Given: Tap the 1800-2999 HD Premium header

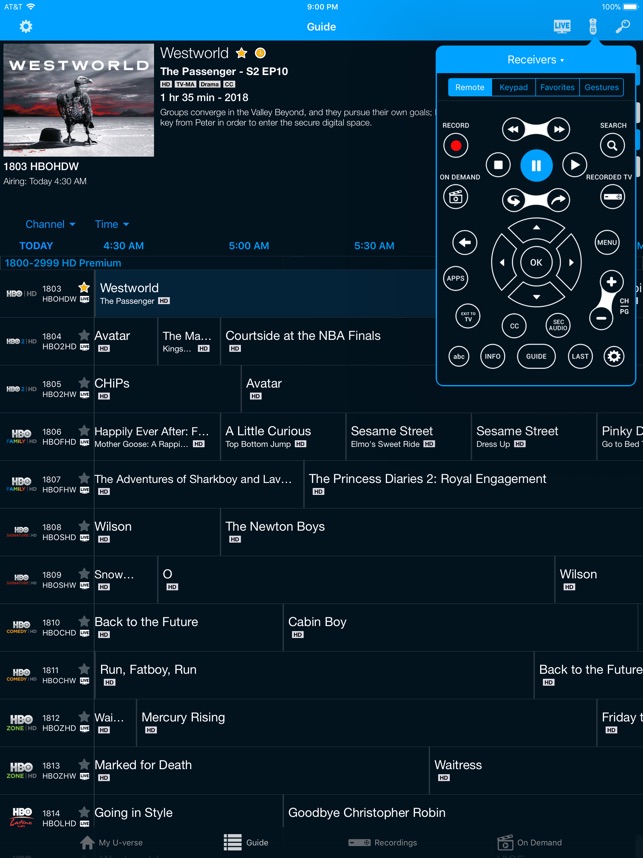Looking at the screenshot, I should (63, 263).
